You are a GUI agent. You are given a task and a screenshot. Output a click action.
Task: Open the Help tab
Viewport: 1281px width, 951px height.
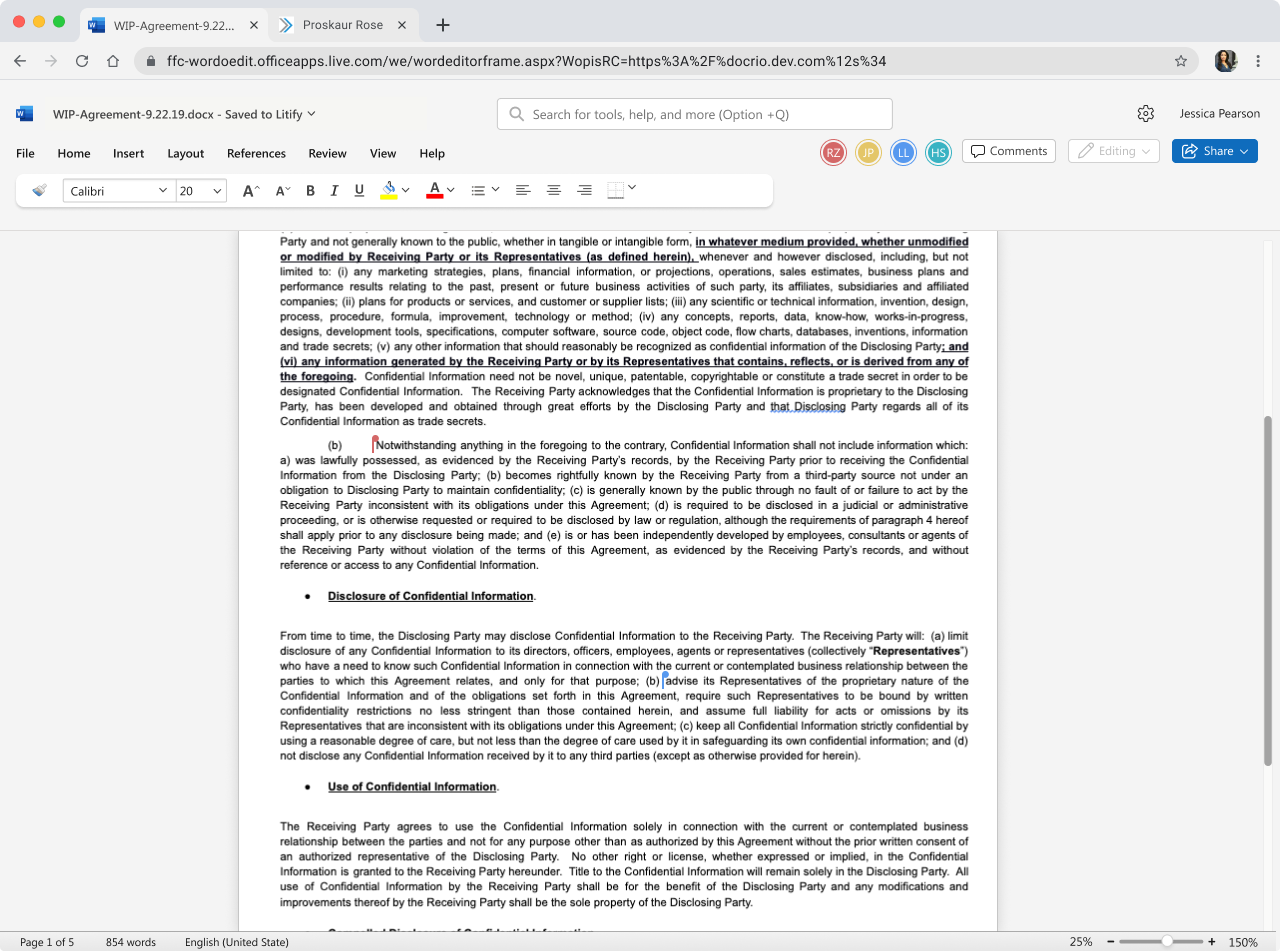point(432,153)
